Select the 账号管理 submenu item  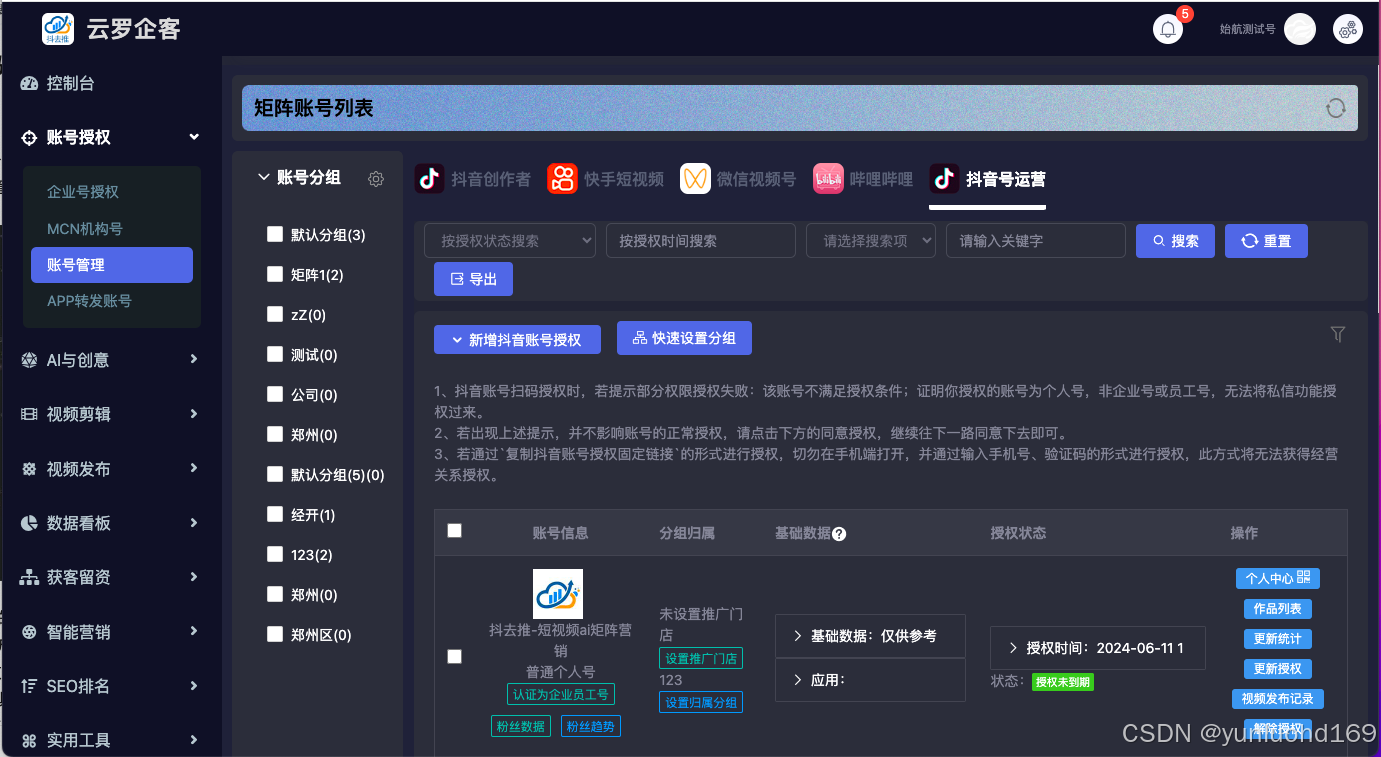click(112, 265)
